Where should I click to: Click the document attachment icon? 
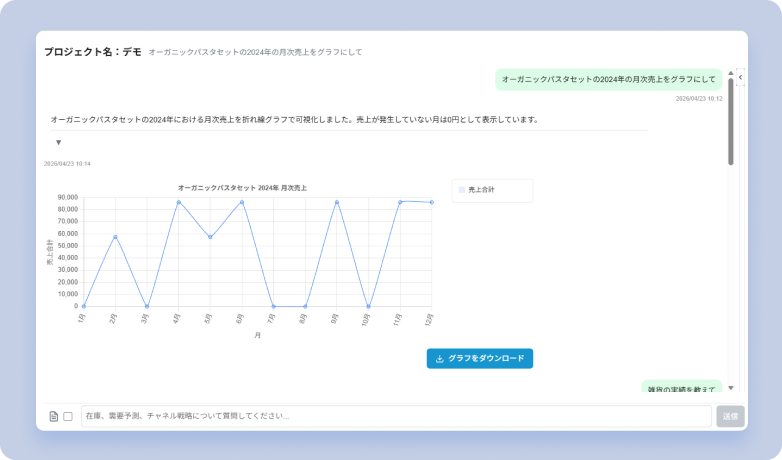(x=54, y=416)
